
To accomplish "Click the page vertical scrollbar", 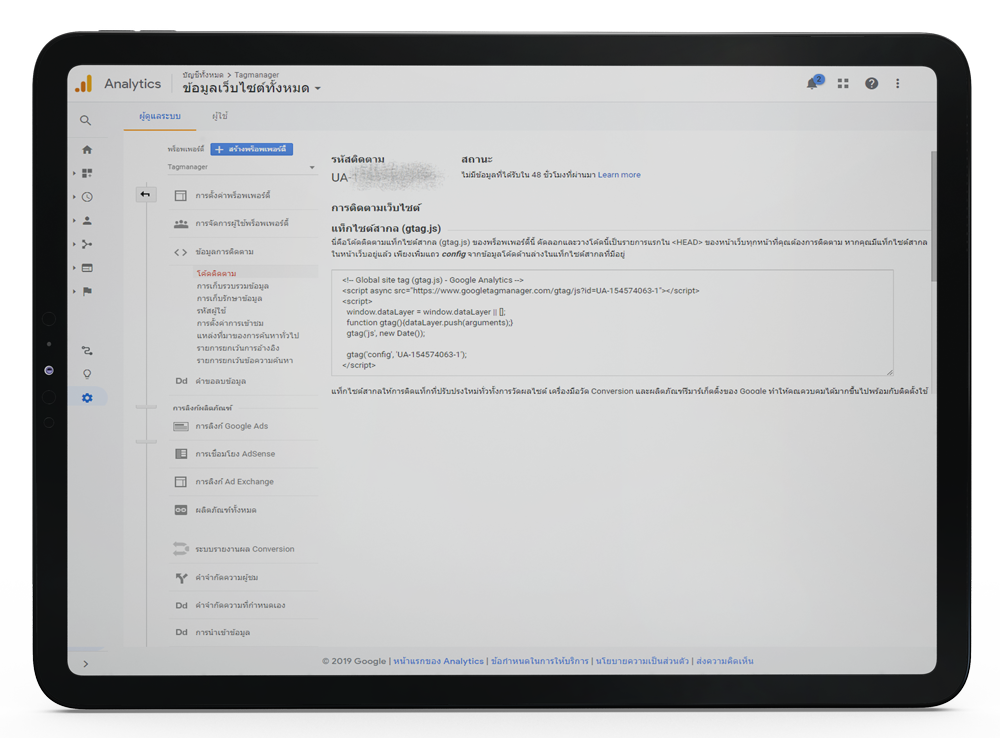I will coord(934,216).
